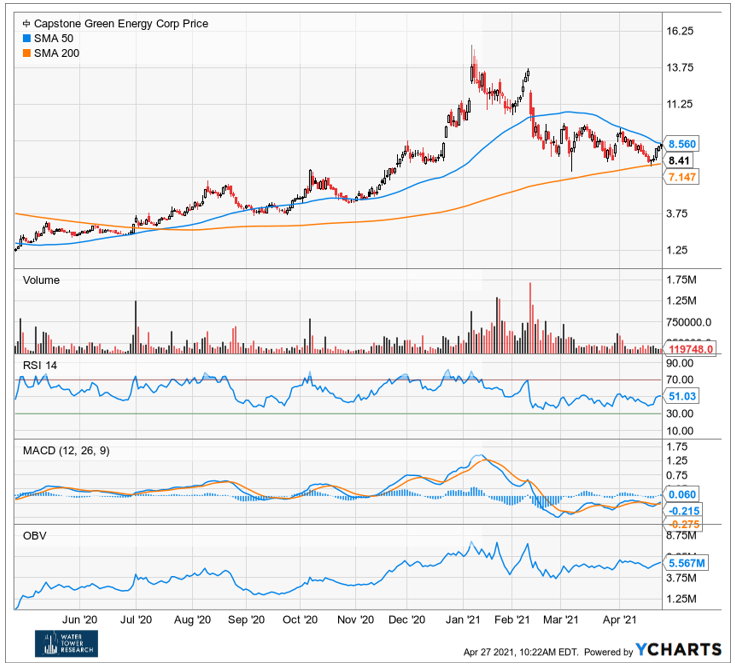Click the Water Tower Research logo
The height and width of the screenshot is (666, 735).
67,644
